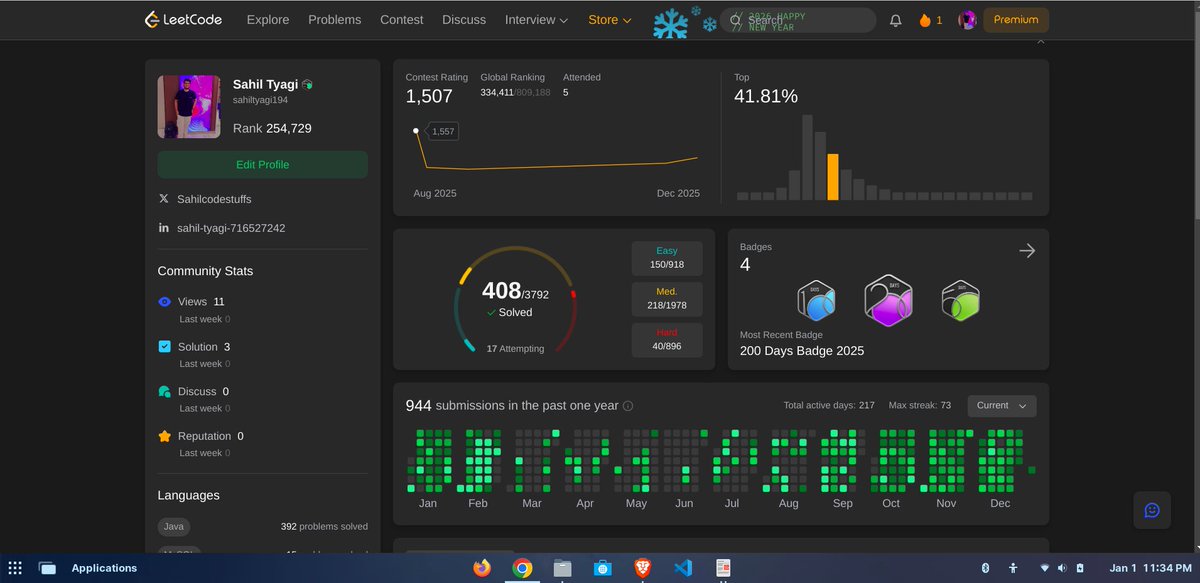1200x583 pixels.
Task: Click the Bluetooth tray icon
Action: click(x=985, y=568)
